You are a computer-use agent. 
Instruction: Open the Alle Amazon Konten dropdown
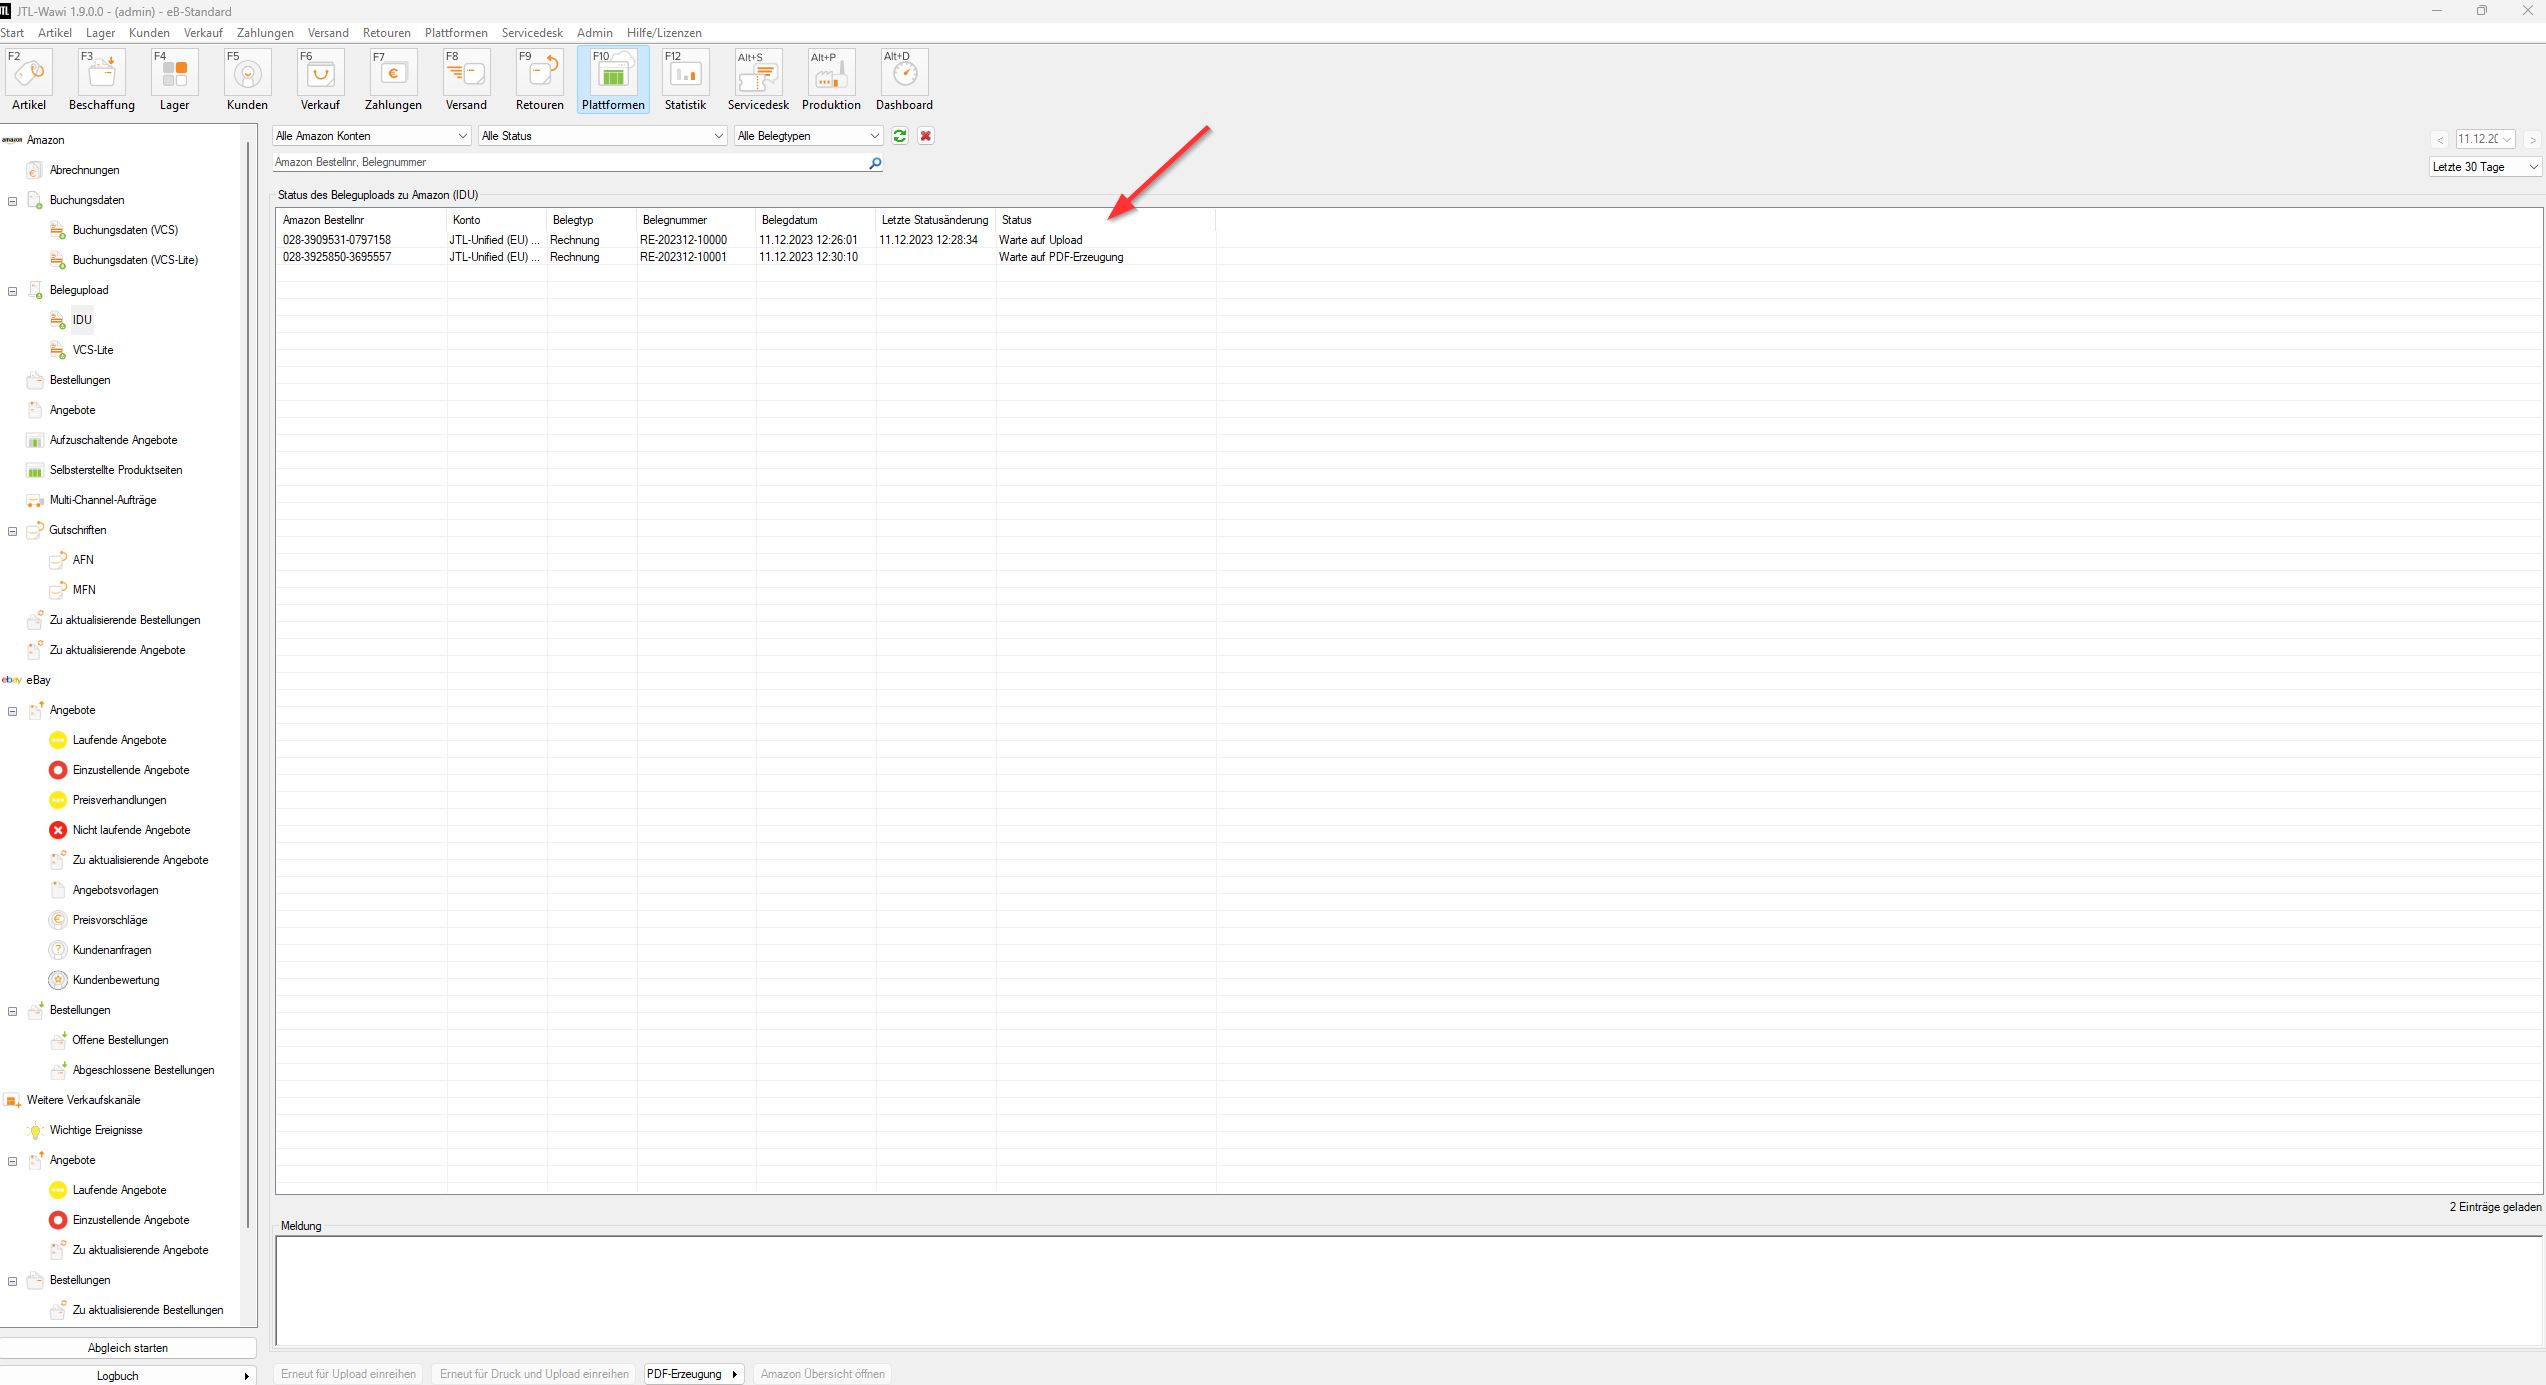pos(371,136)
